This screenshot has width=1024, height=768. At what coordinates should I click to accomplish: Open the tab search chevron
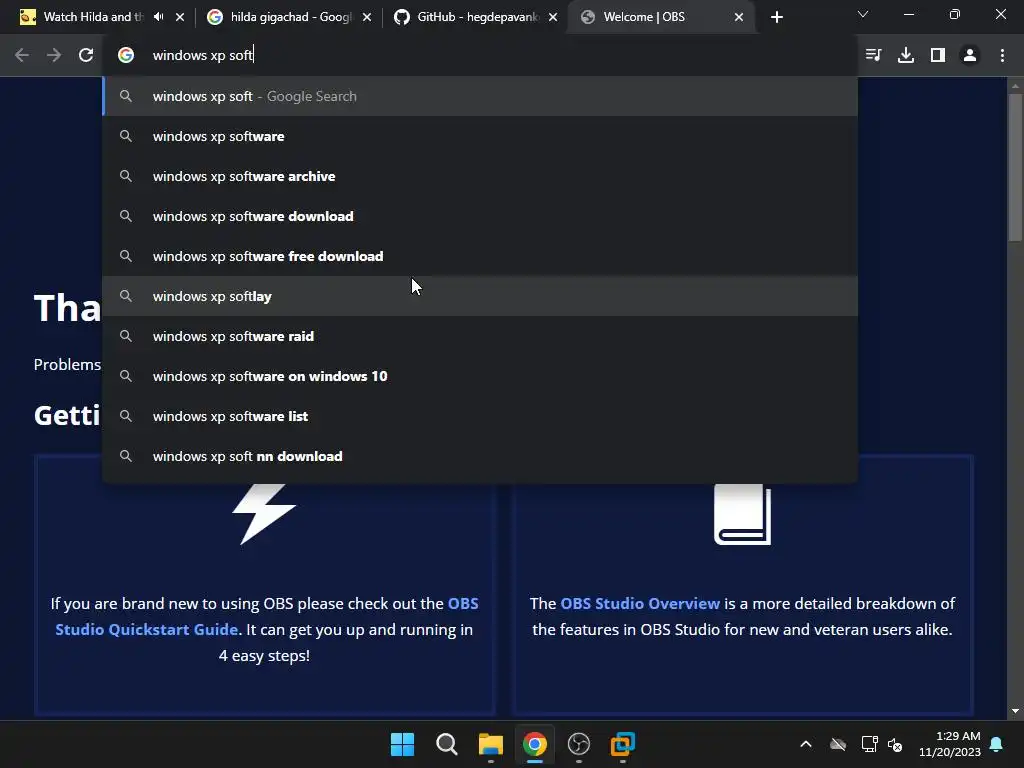coord(863,14)
